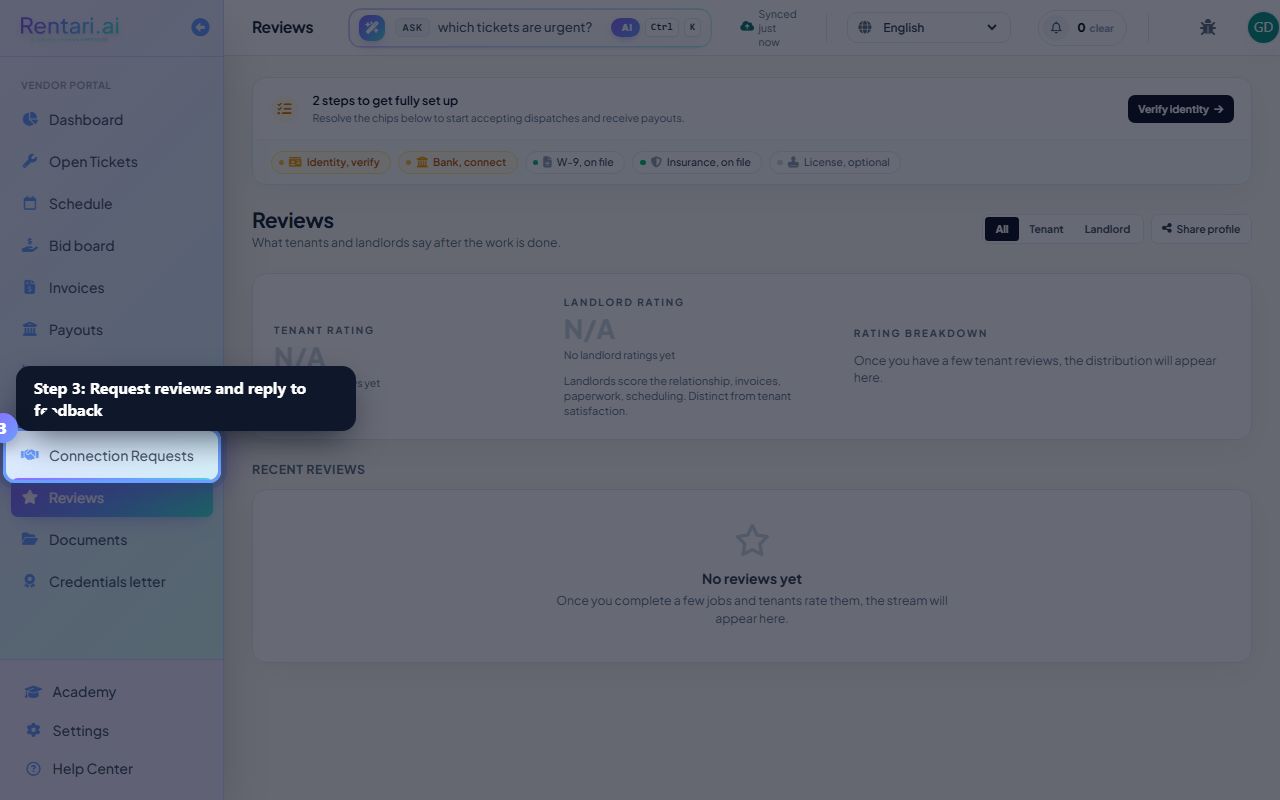
Task: Open Dashboard from the sidebar
Action: [x=111, y=120]
